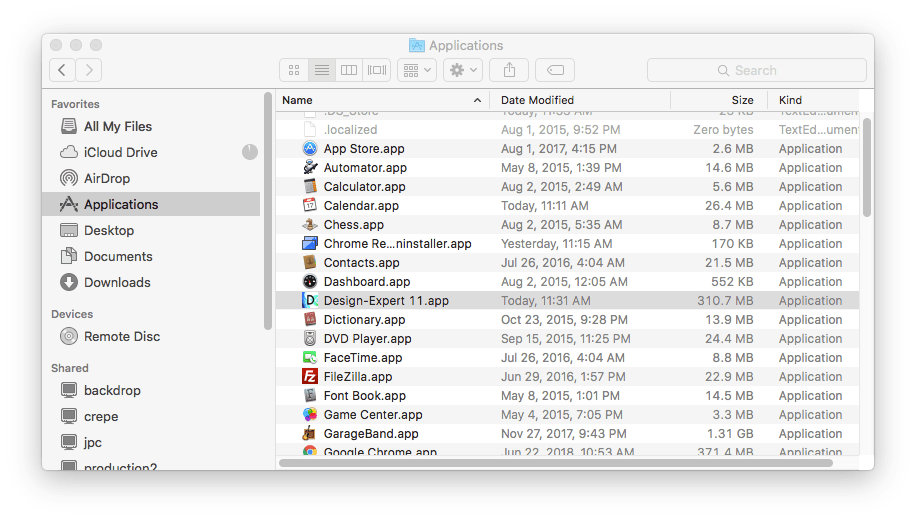This screenshot has height=520, width=916.
Task: Switch to column view
Action: tap(349, 70)
